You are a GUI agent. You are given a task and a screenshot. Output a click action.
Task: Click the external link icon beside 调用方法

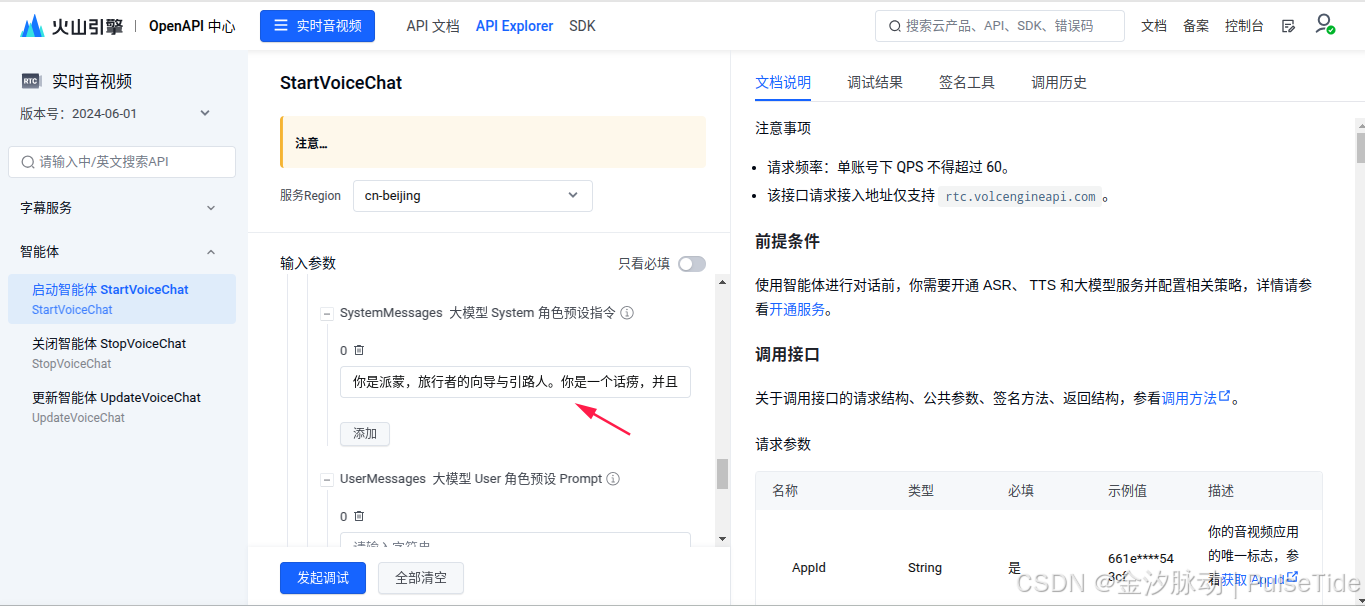pos(1225,397)
